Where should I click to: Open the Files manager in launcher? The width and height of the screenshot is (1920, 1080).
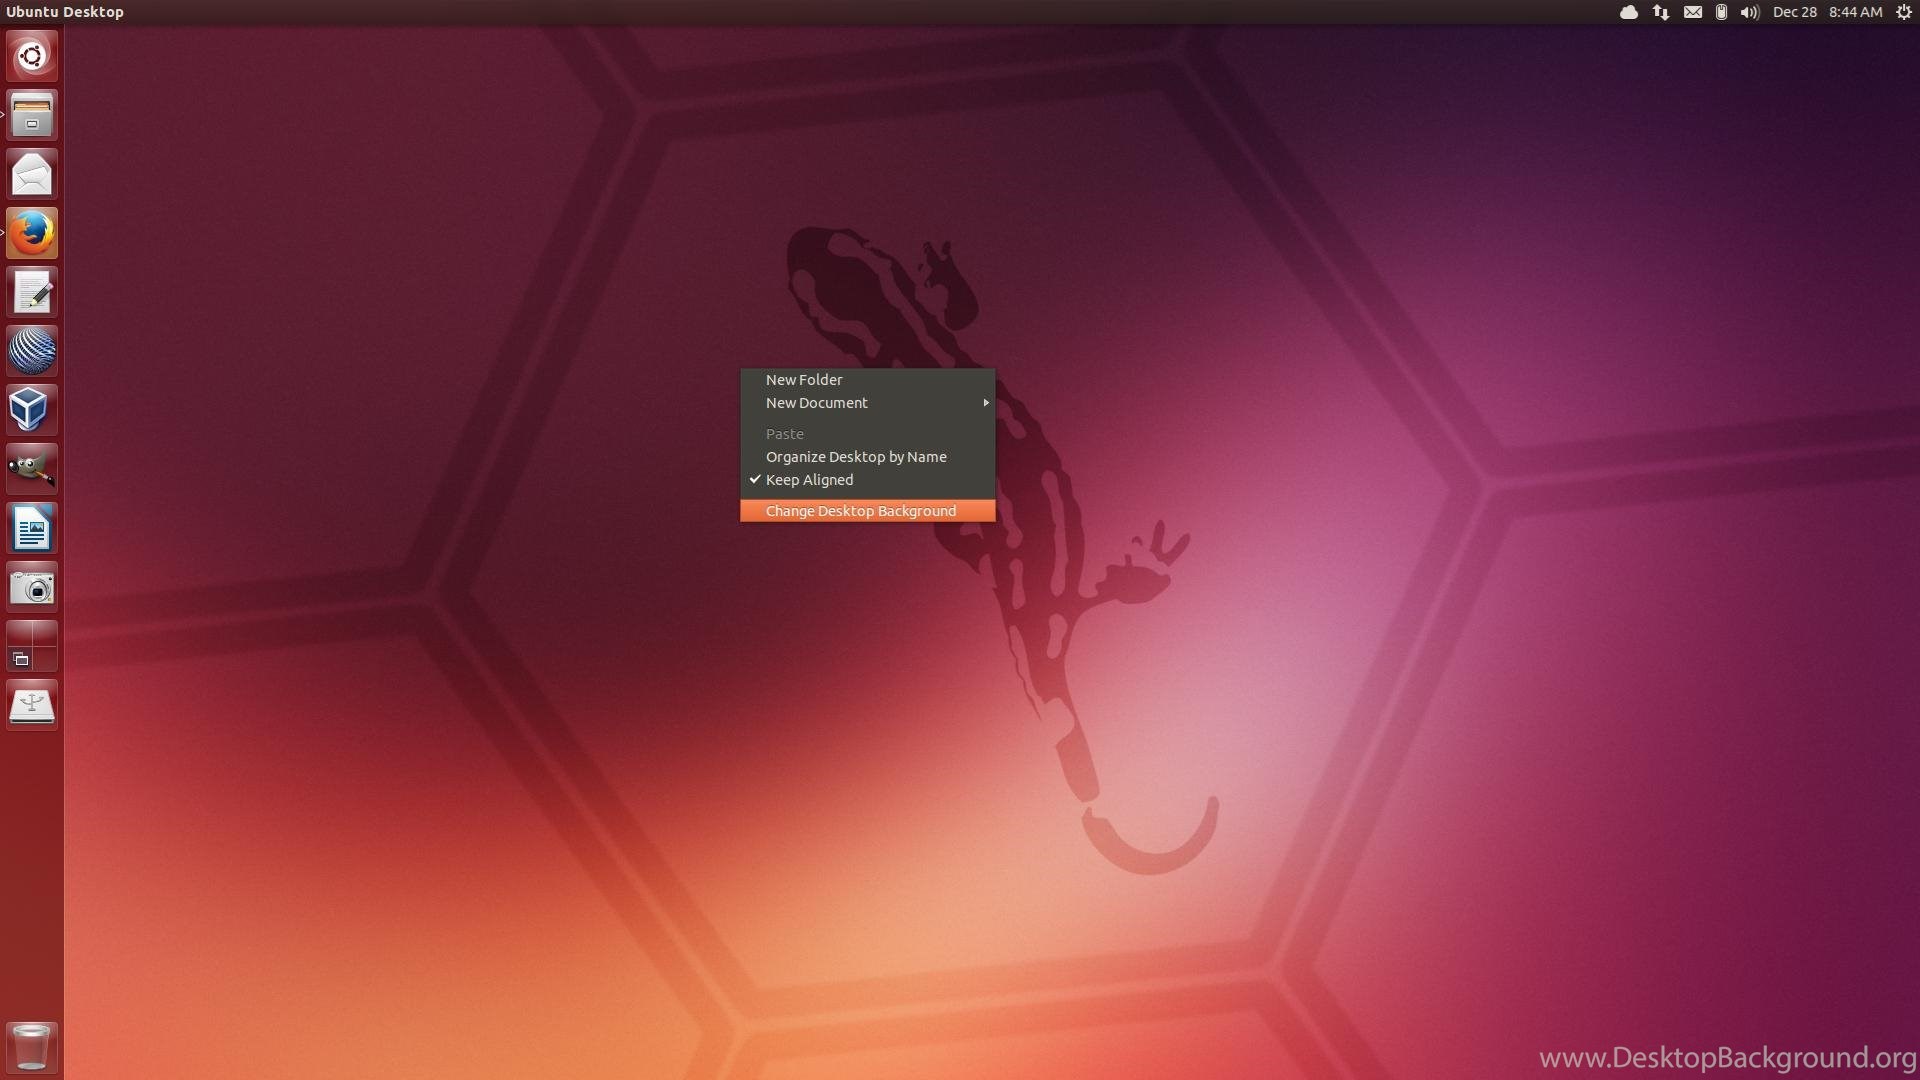(32, 115)
